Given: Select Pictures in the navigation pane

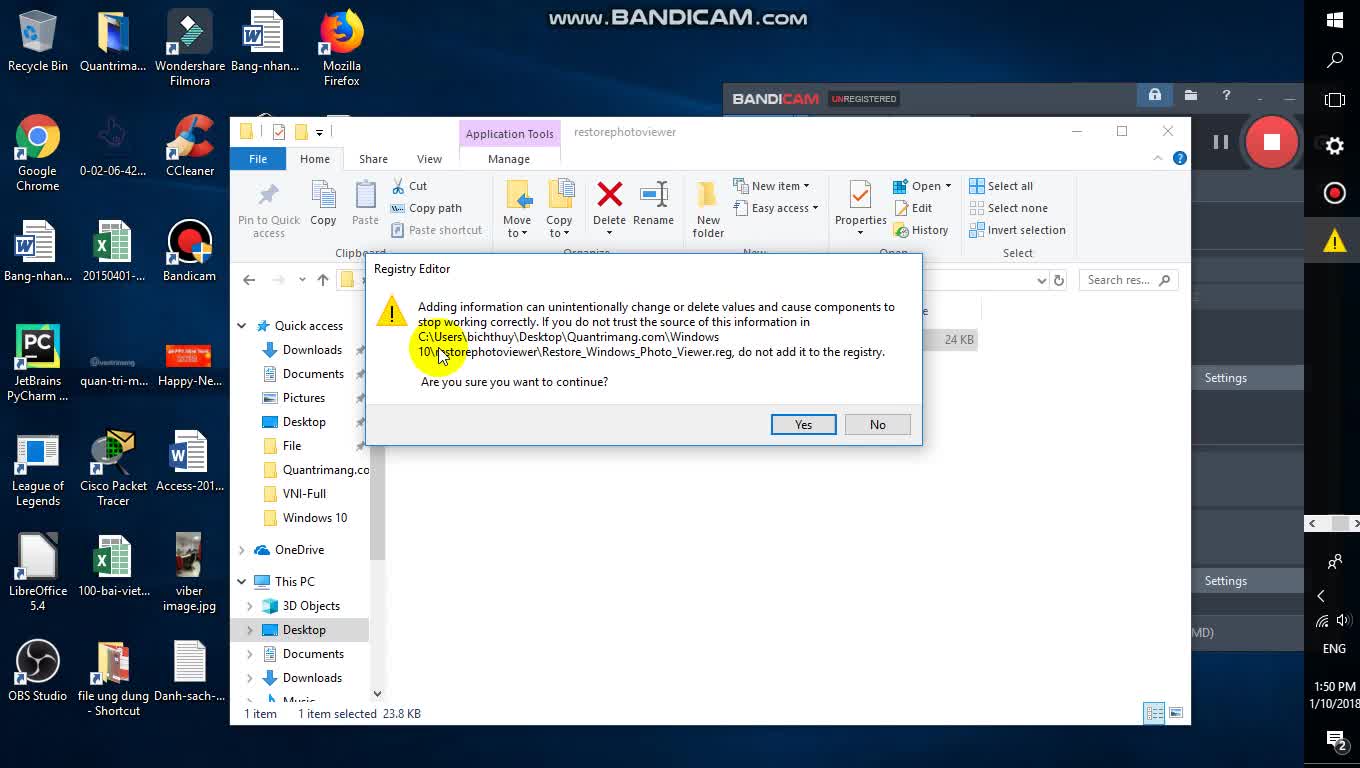Looking at the screenshot, I should 305,398.
